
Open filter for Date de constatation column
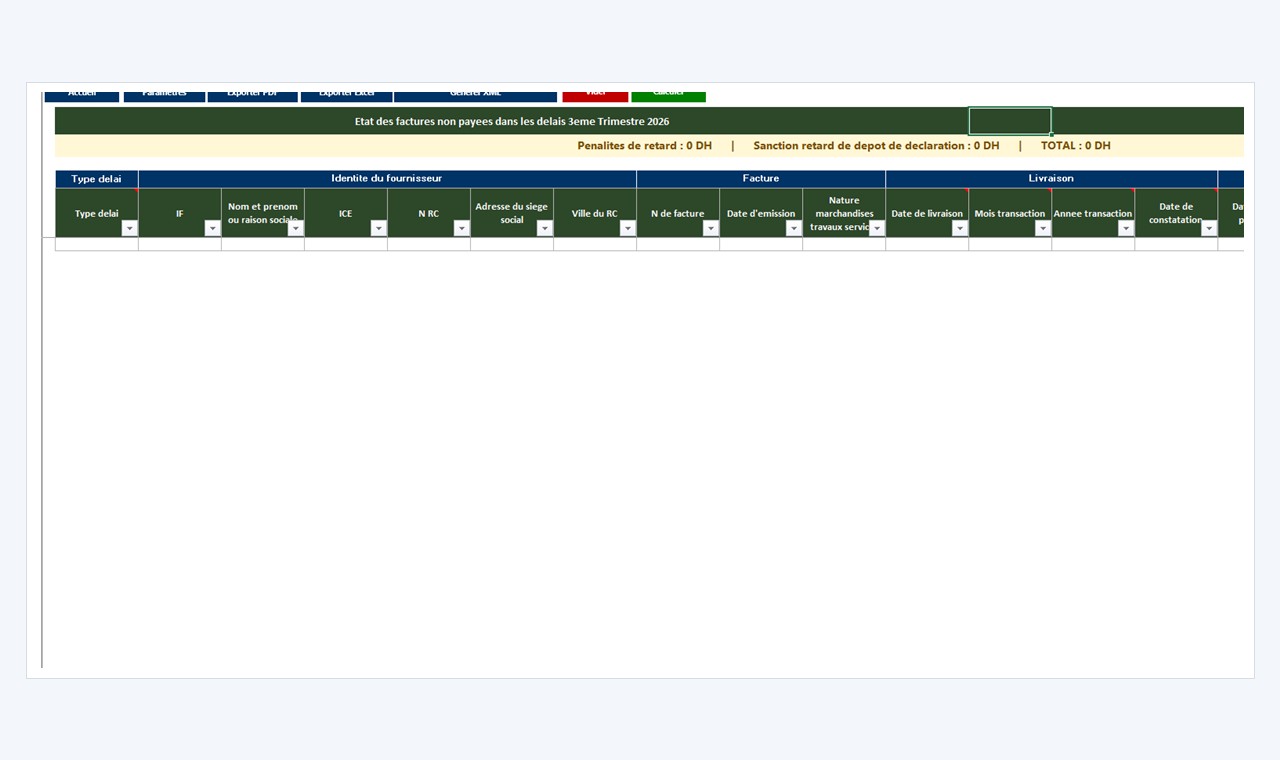tap(1208, 228)
